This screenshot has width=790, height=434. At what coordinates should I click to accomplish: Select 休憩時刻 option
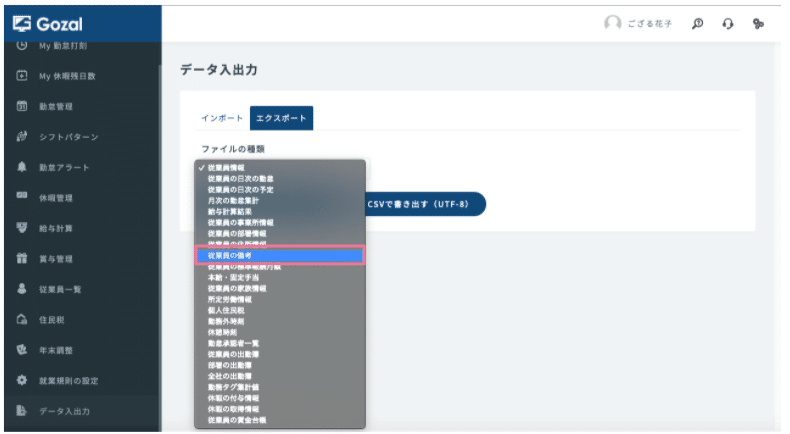(280, 332)
